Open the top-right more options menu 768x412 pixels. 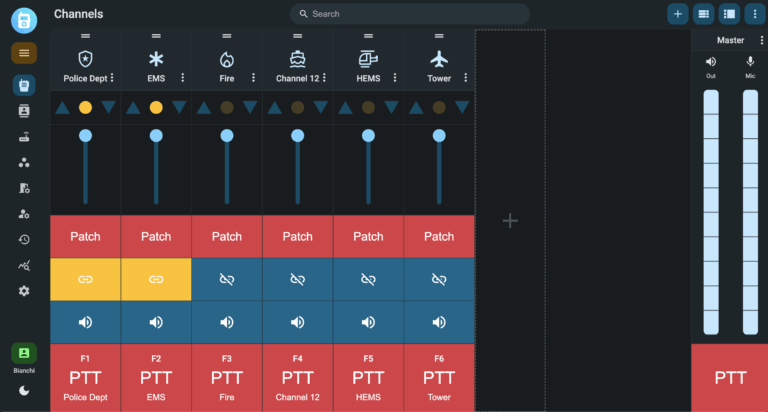(x=753, y=14)
